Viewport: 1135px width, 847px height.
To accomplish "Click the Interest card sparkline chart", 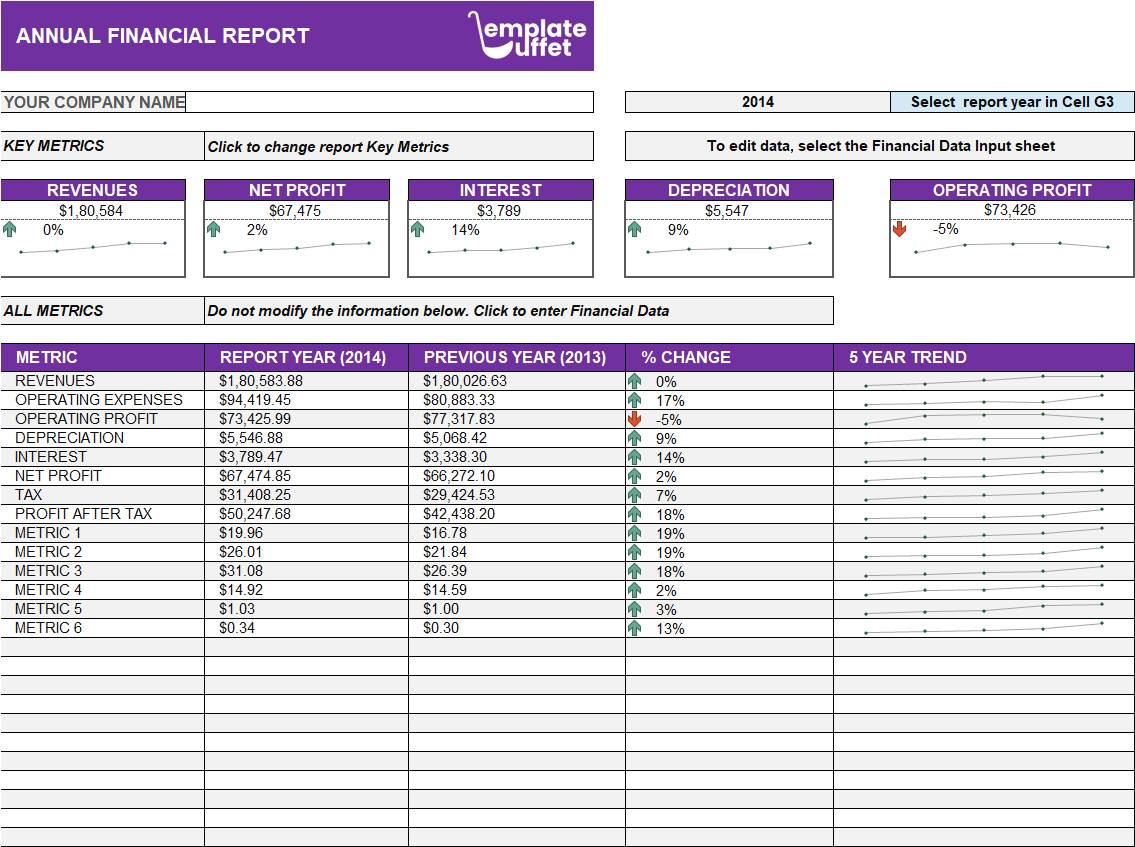I will coord(500,248).
